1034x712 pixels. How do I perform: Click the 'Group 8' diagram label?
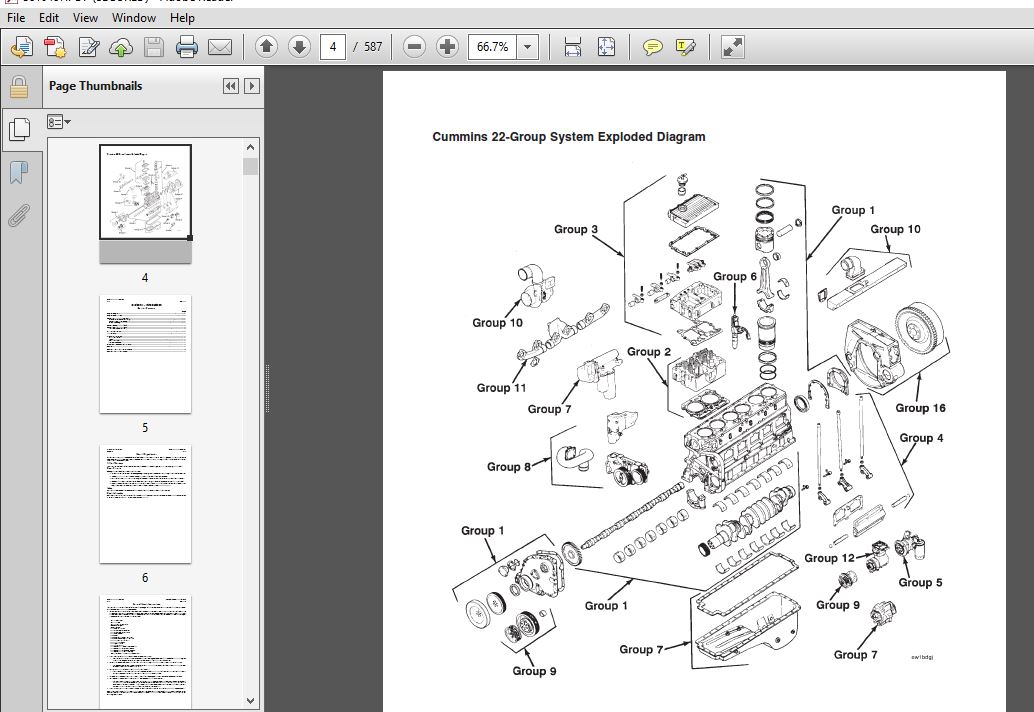pyautogui.click(x=509, y=467)
